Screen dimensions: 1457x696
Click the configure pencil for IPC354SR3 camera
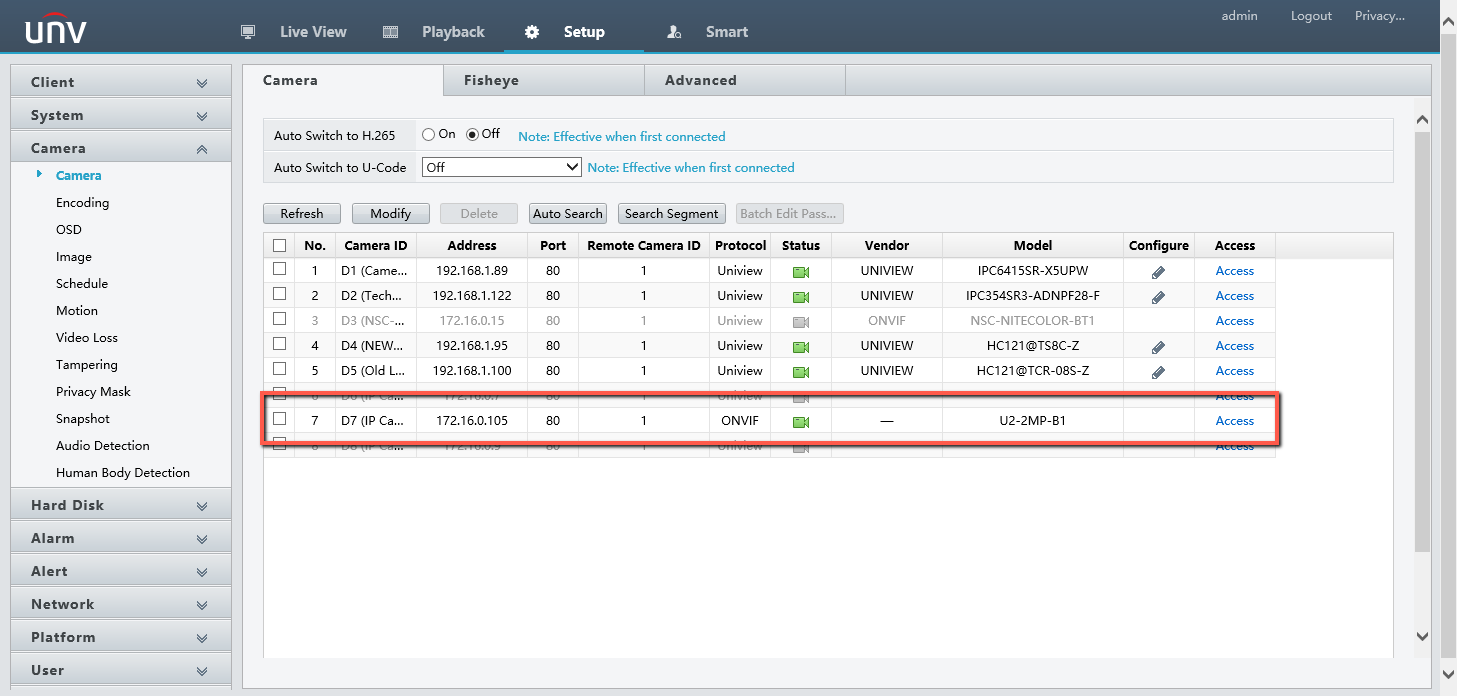point(1158,297)
